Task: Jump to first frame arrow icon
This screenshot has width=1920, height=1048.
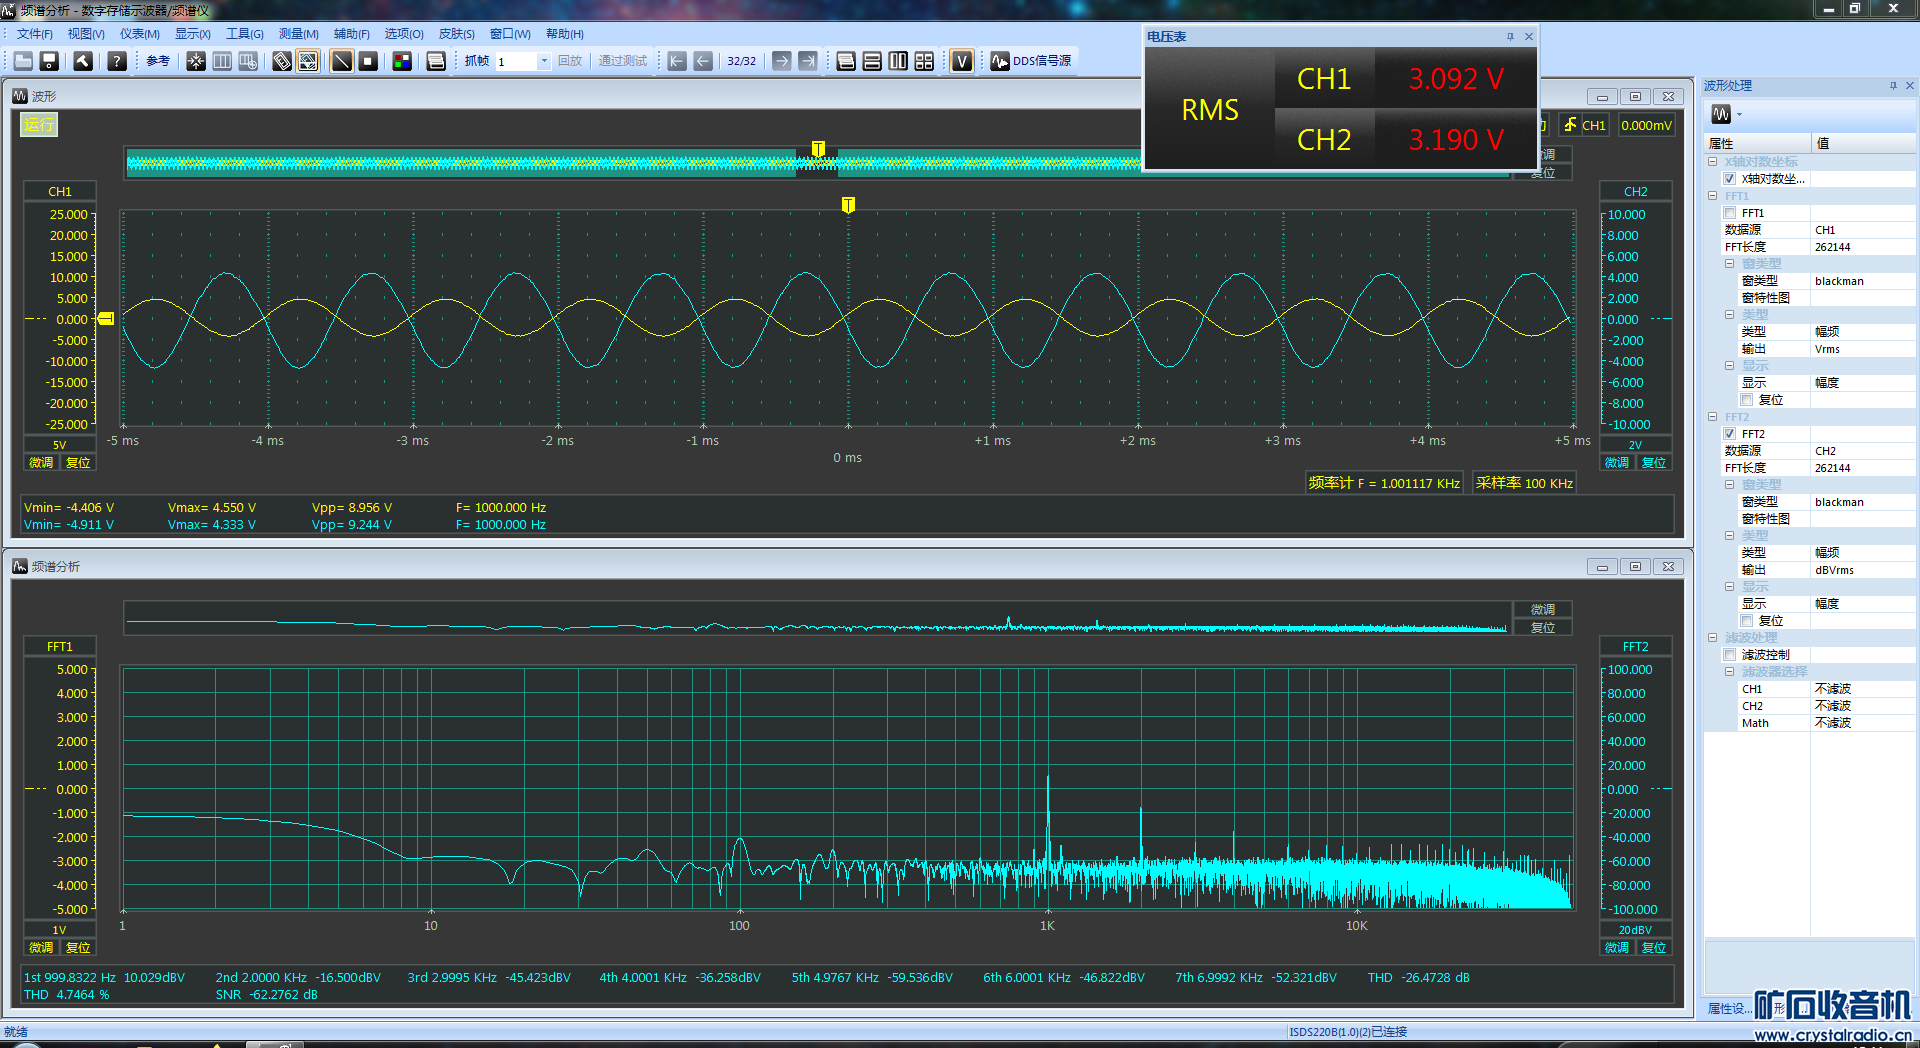Action: tap(677, 61)
